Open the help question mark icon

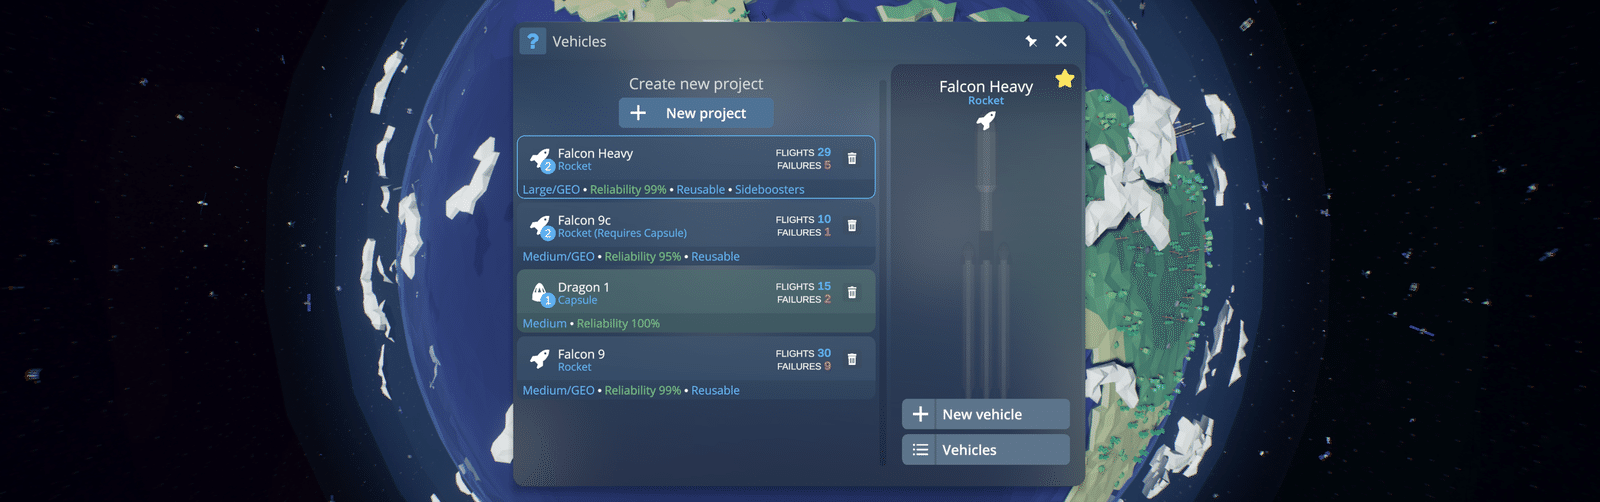coord(533,41)
